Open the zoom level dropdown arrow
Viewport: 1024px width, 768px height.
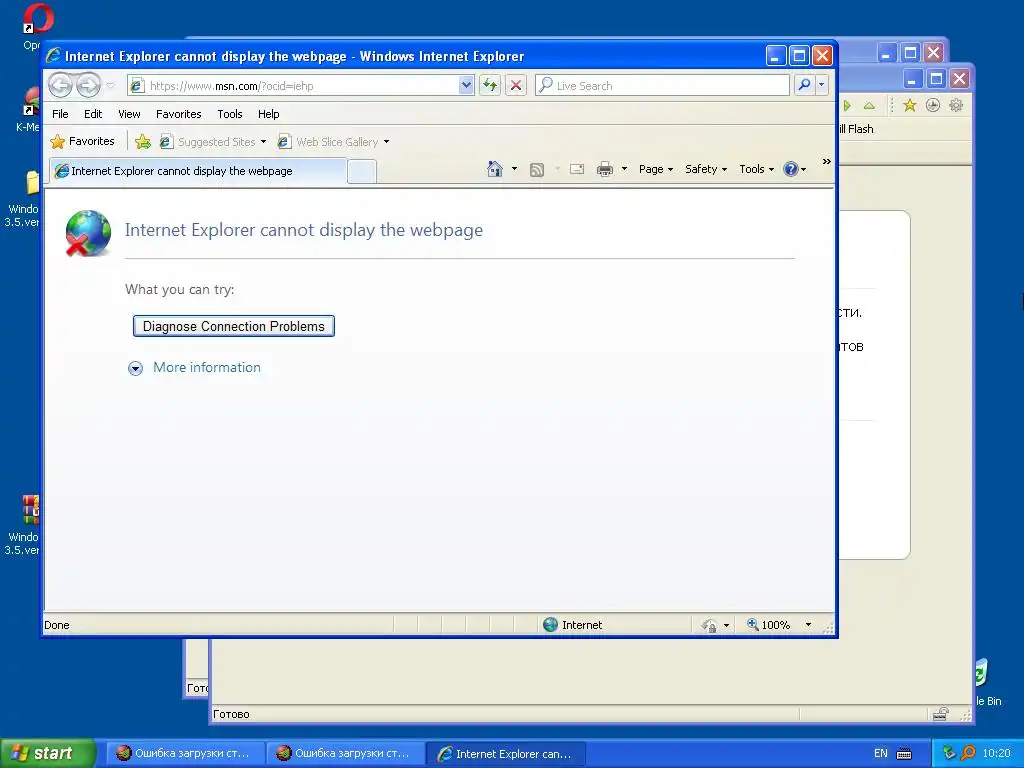tap(808, 625)
